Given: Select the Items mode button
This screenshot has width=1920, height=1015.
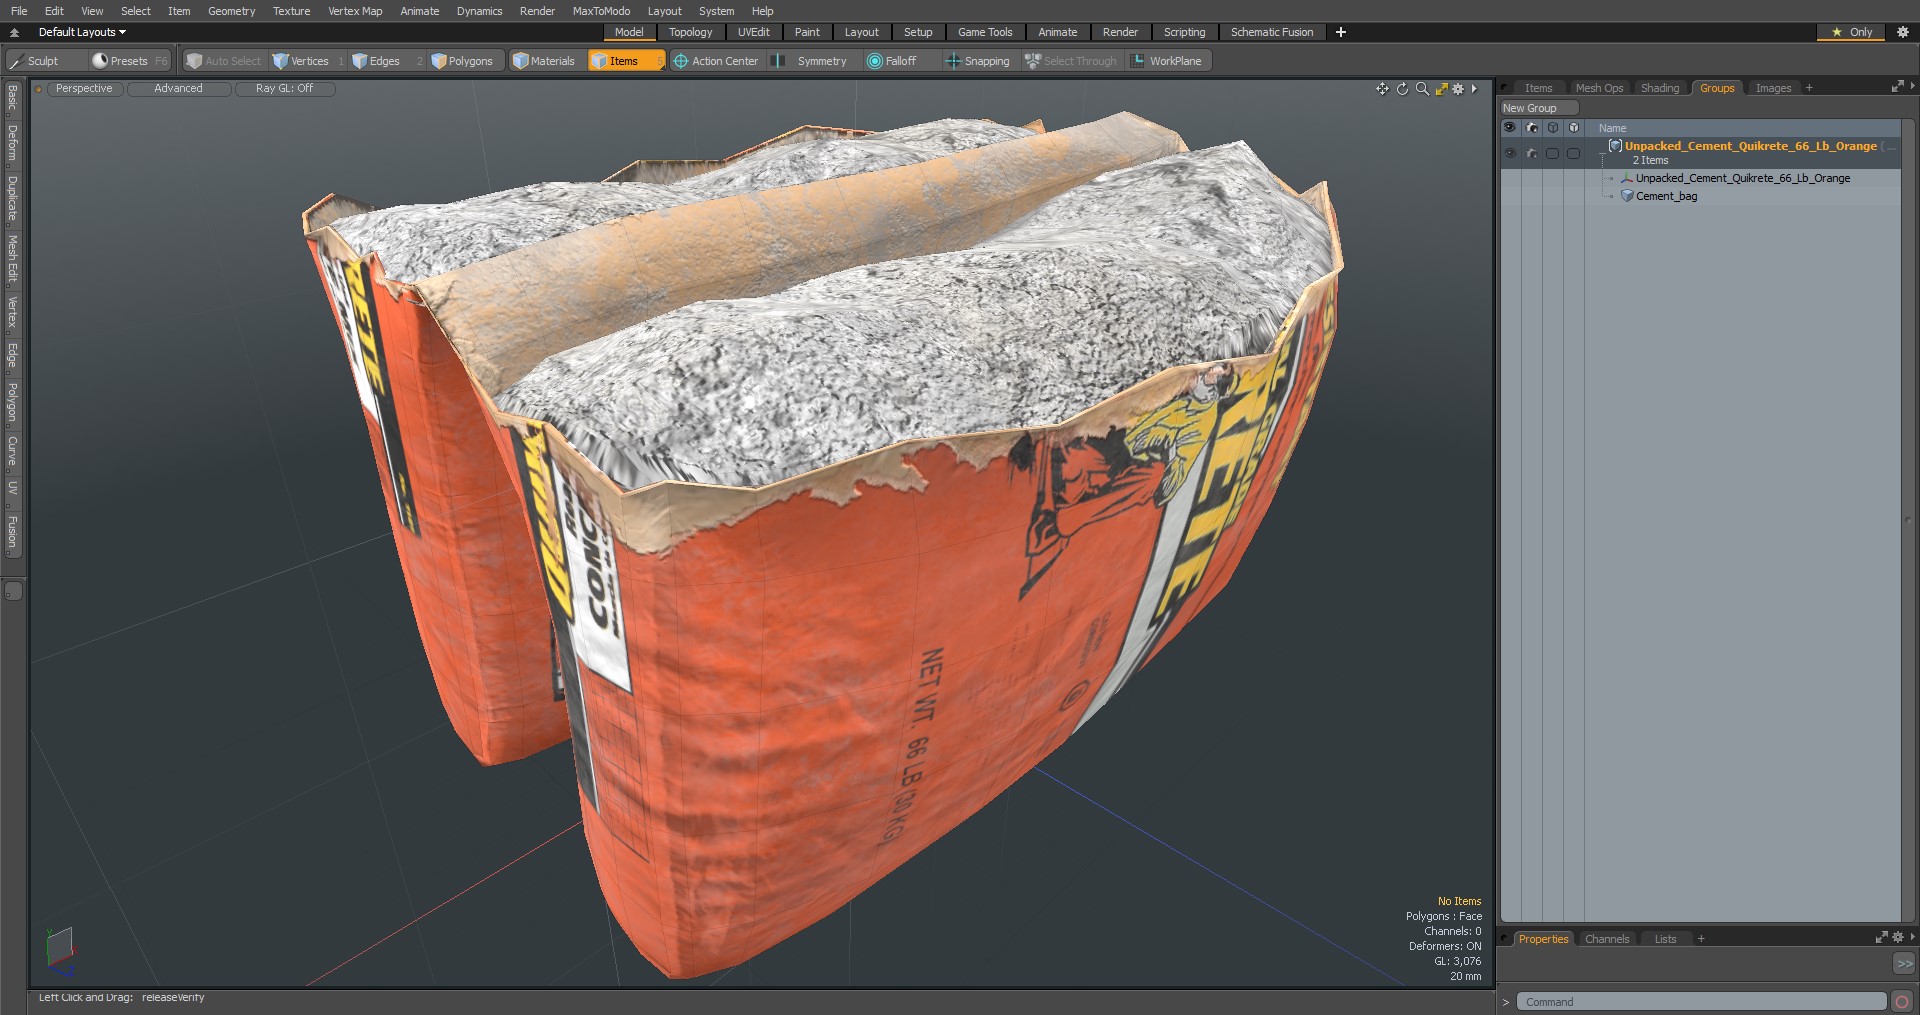Looking at the screenshot, I should pyautogui.click(x=625, y=61).
